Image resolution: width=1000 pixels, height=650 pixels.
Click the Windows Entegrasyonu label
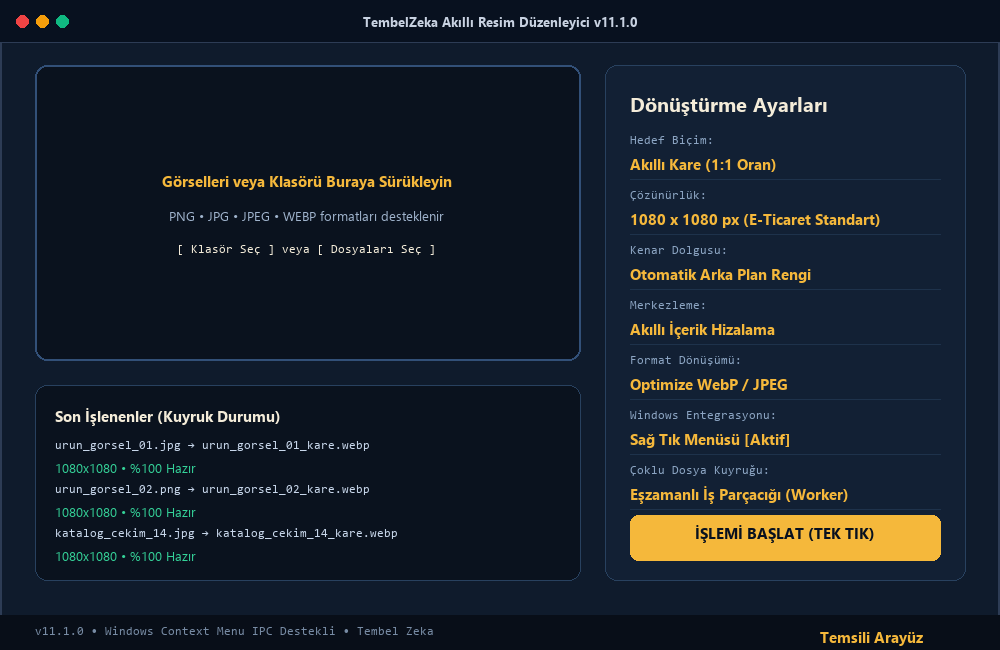[703, 415]
